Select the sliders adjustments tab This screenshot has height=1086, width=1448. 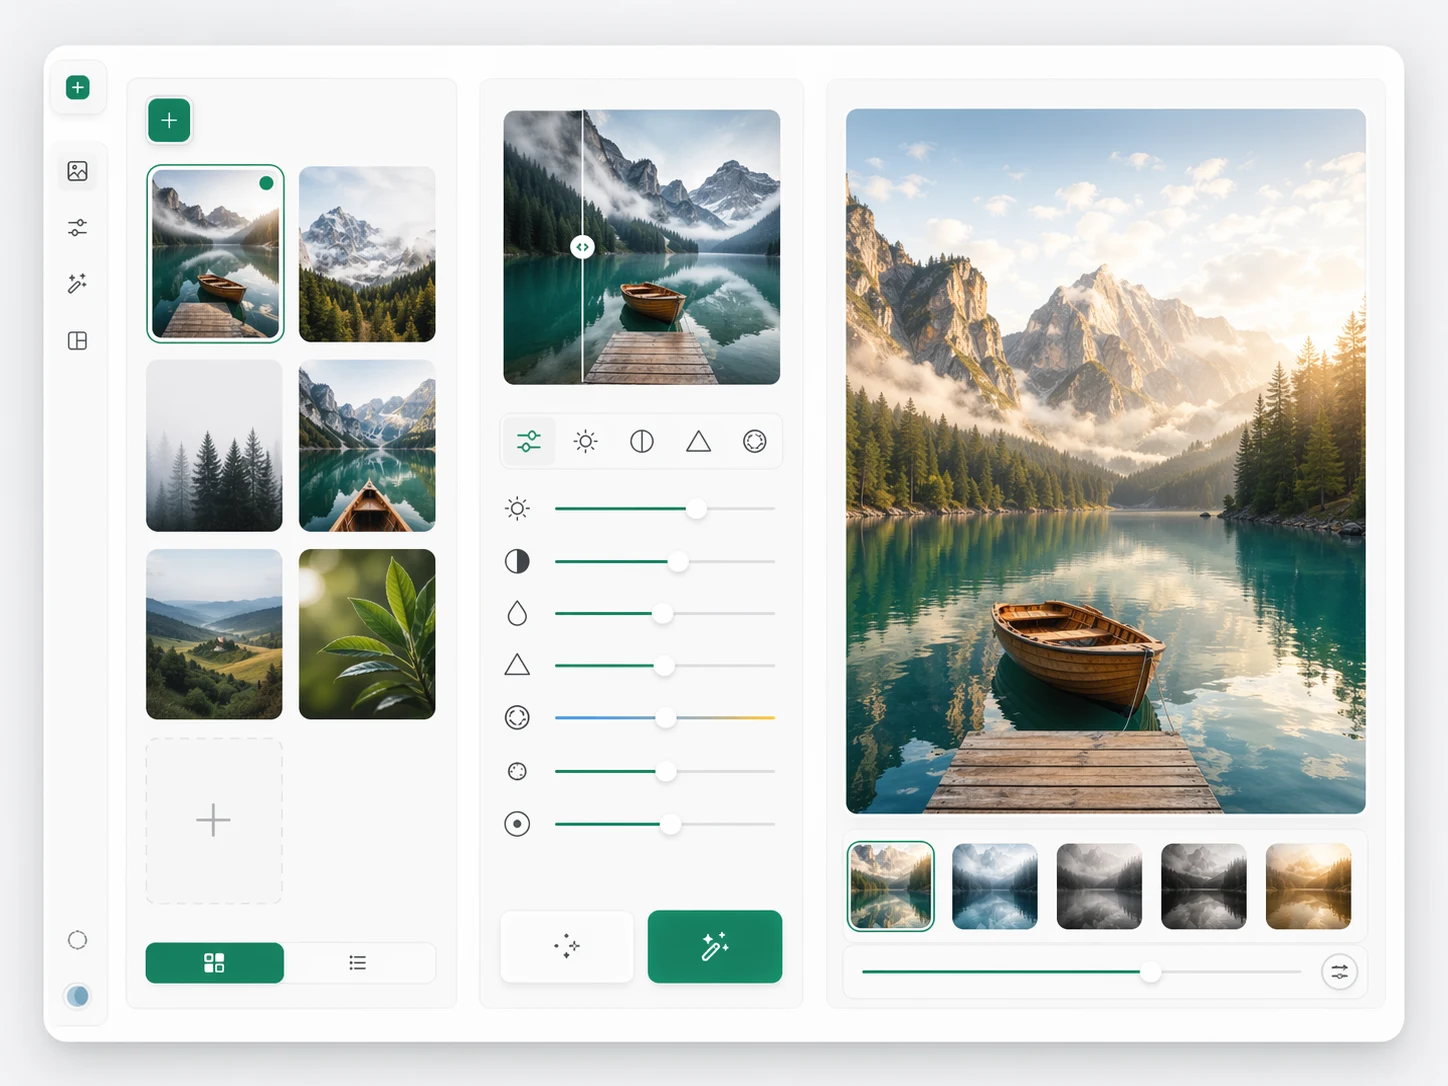coord(529,441)
